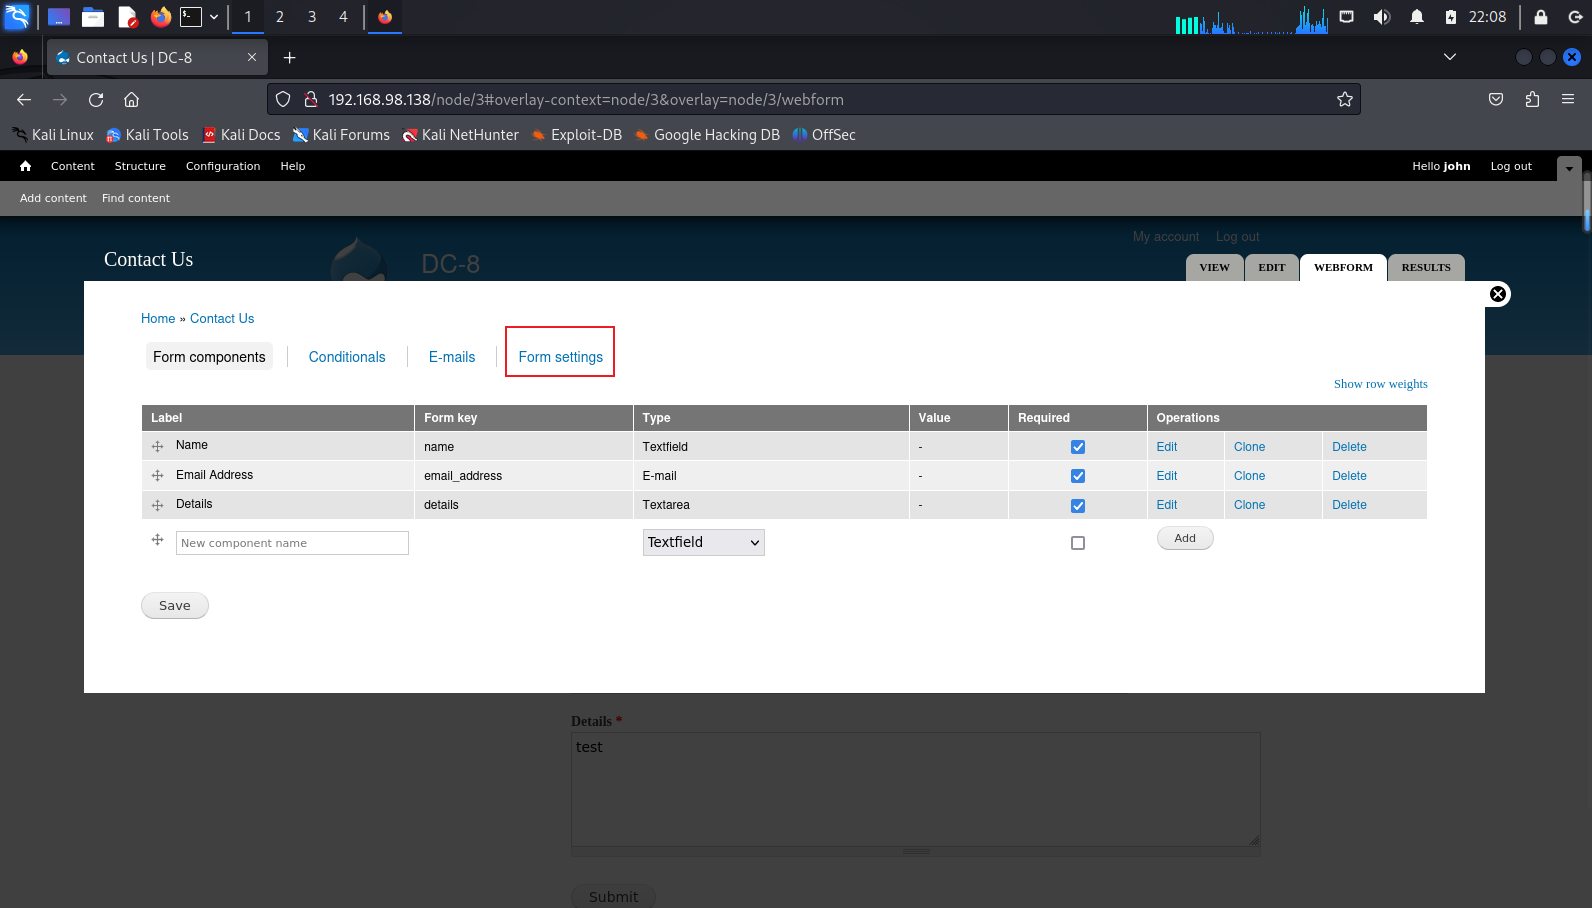Click Show row weights link
This screenshot has height=908, width=1592.
coord(1380,384)
